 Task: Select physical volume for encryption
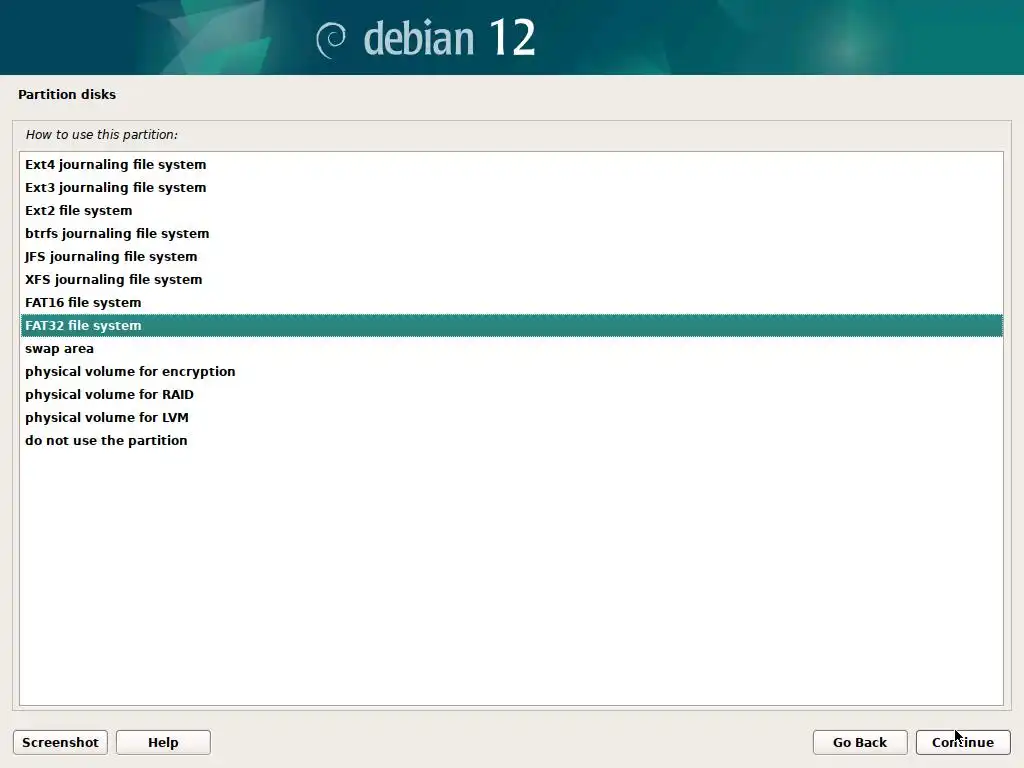coord(511,372)
